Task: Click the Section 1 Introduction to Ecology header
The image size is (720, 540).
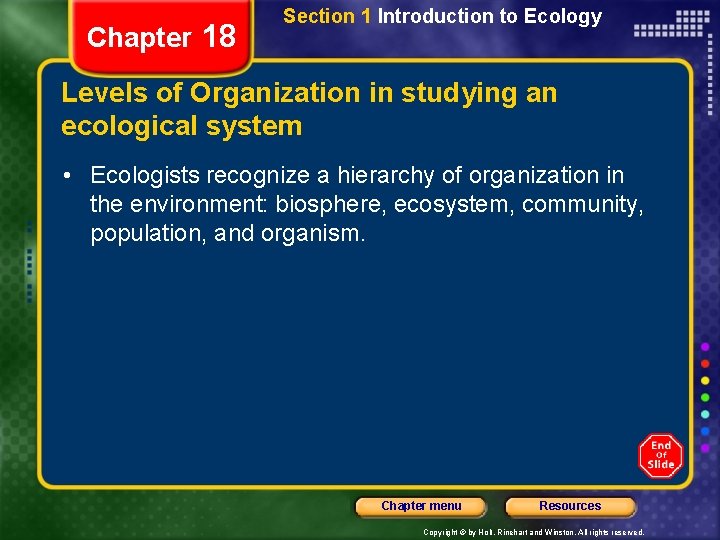Action: tap(442, 17)
